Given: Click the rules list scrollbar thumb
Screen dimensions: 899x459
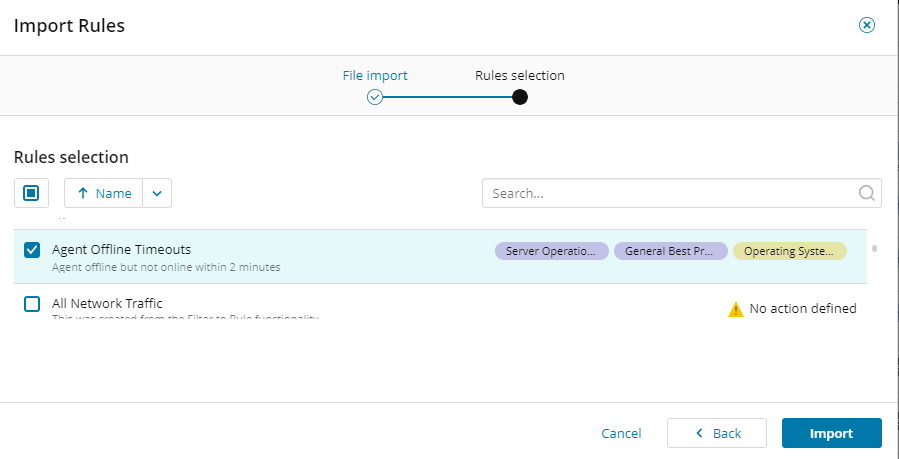Looking at the screenshot, I should pos(874,248).
